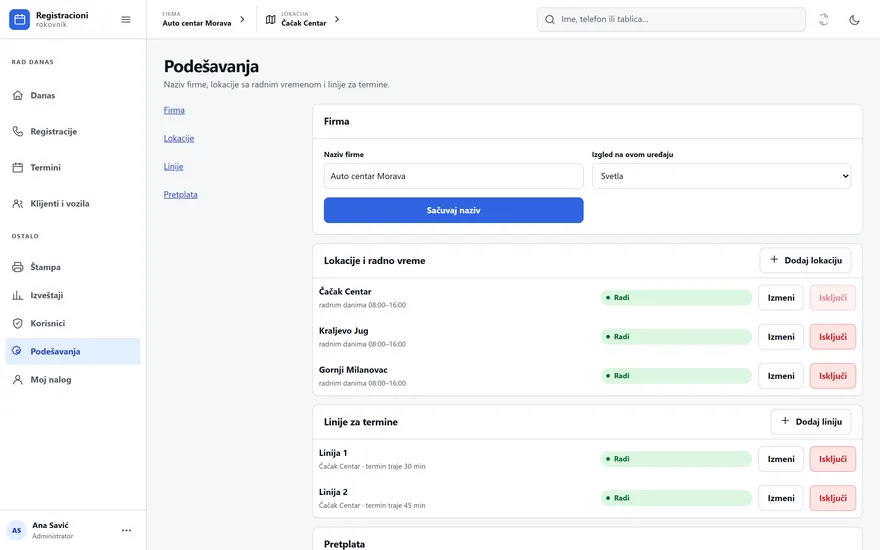Click the printer icon beside Štampa
This screenshot has height=550, width=880.
coord(18,267)
